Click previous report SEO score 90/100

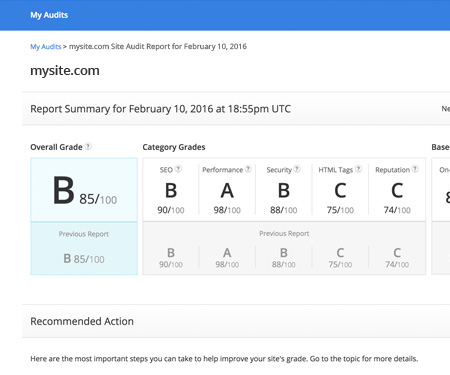coord(171,264)
